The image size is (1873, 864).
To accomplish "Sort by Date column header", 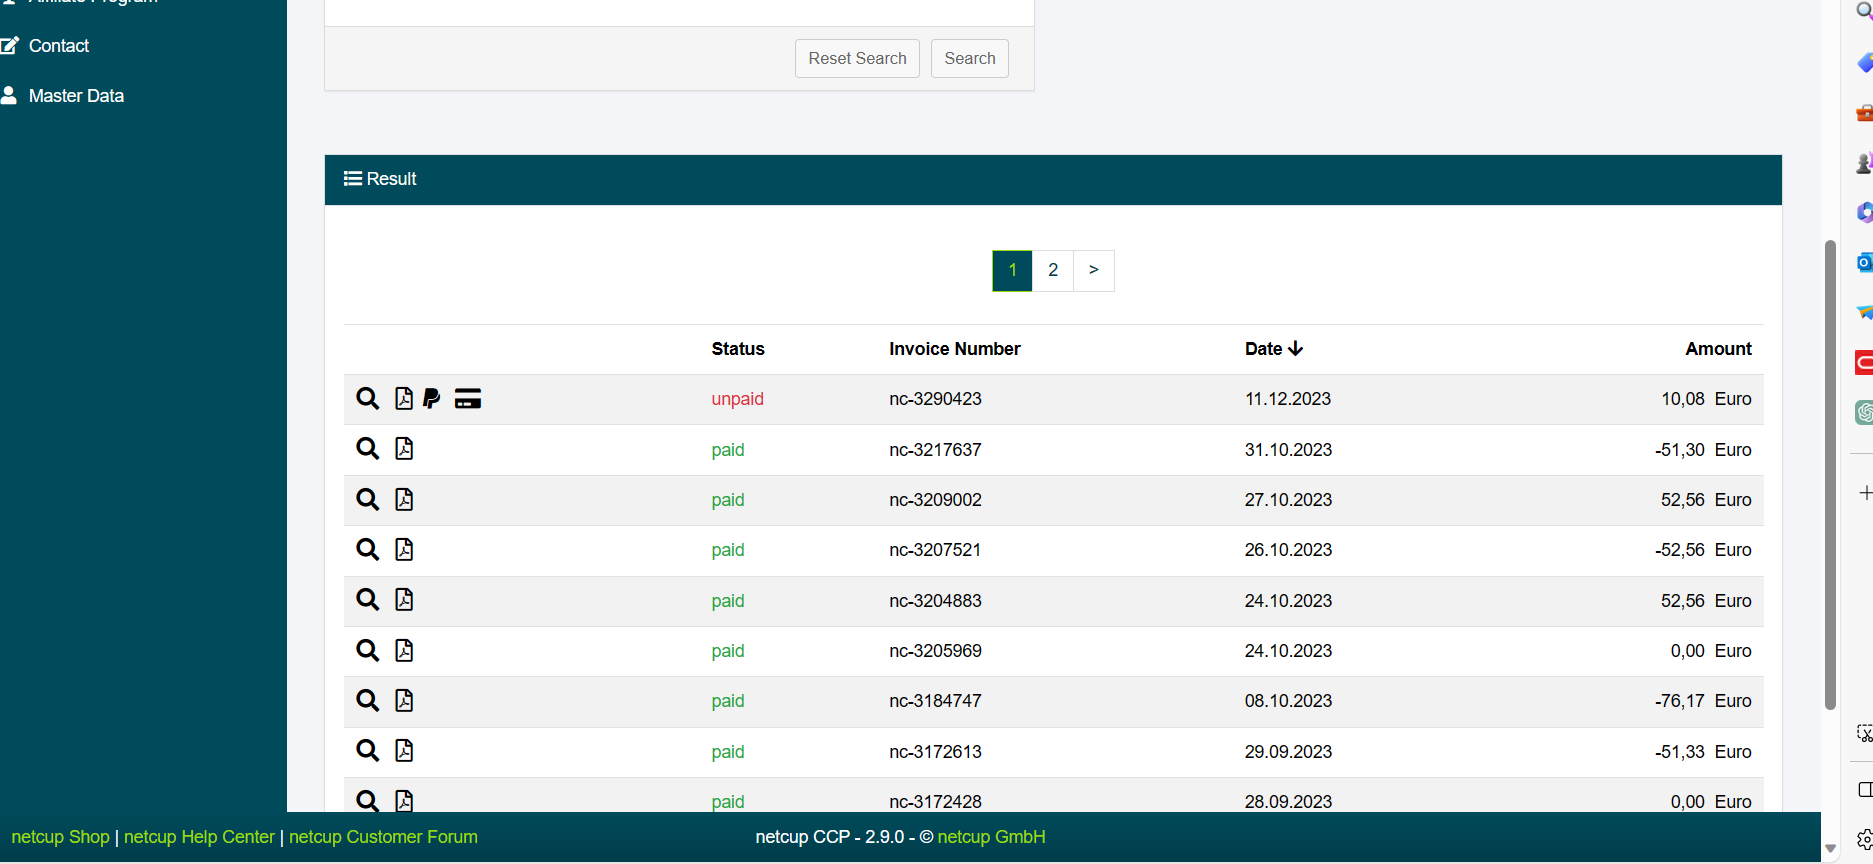I will pos(1273,349).
